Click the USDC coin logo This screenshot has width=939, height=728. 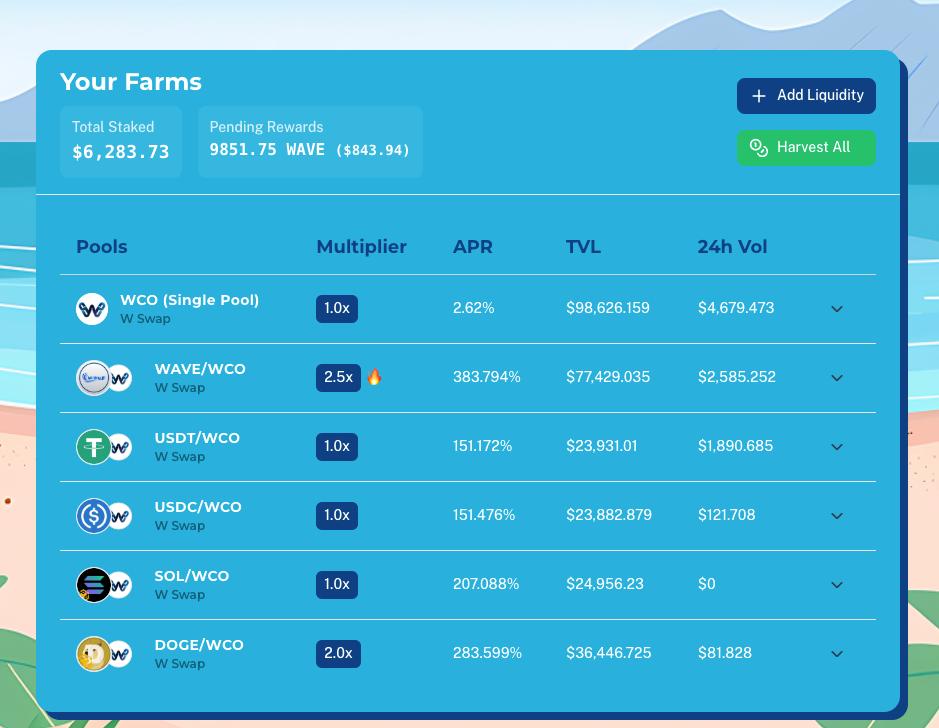click(x=93, y=515)
